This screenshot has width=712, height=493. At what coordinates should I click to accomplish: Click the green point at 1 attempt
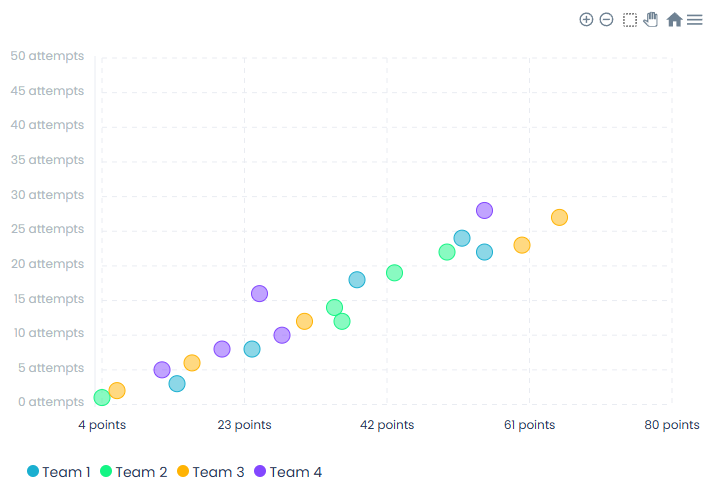(x=102, y=398)
